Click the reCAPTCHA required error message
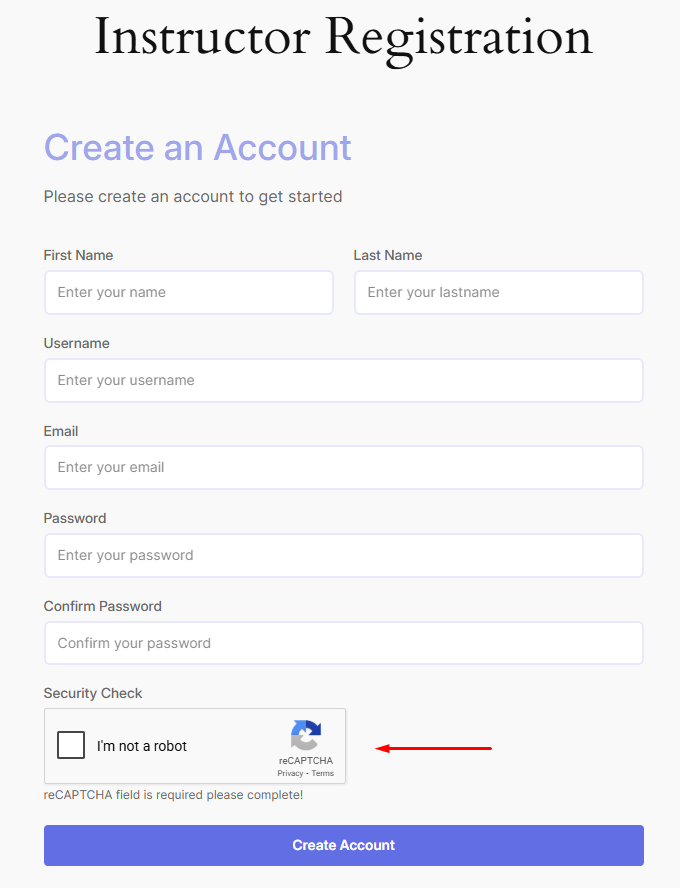The image size is (680, 888). (x=173, y=795)
